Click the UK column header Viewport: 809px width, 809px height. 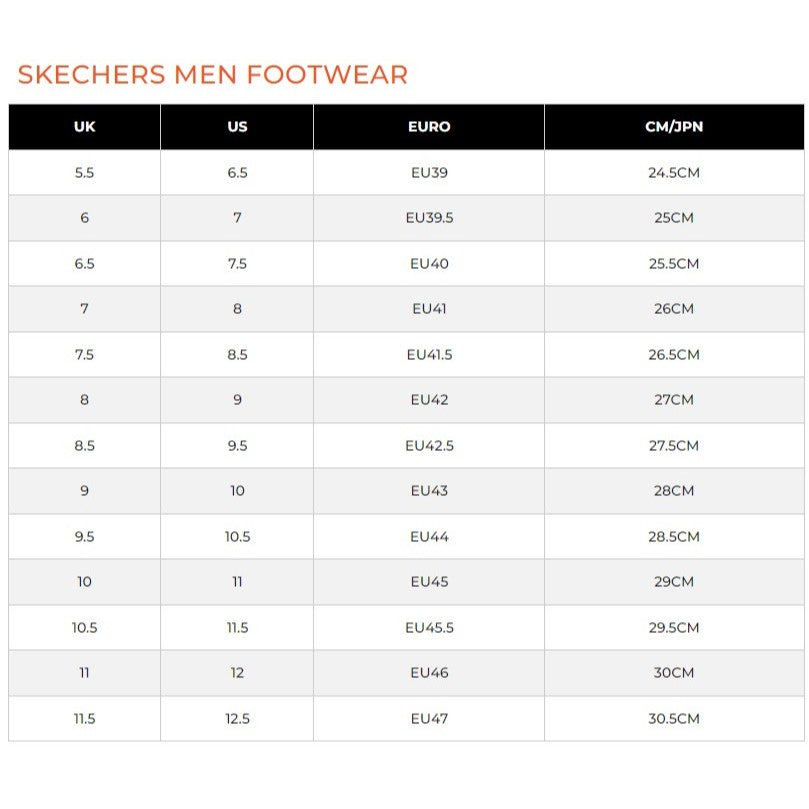[85, 127]
